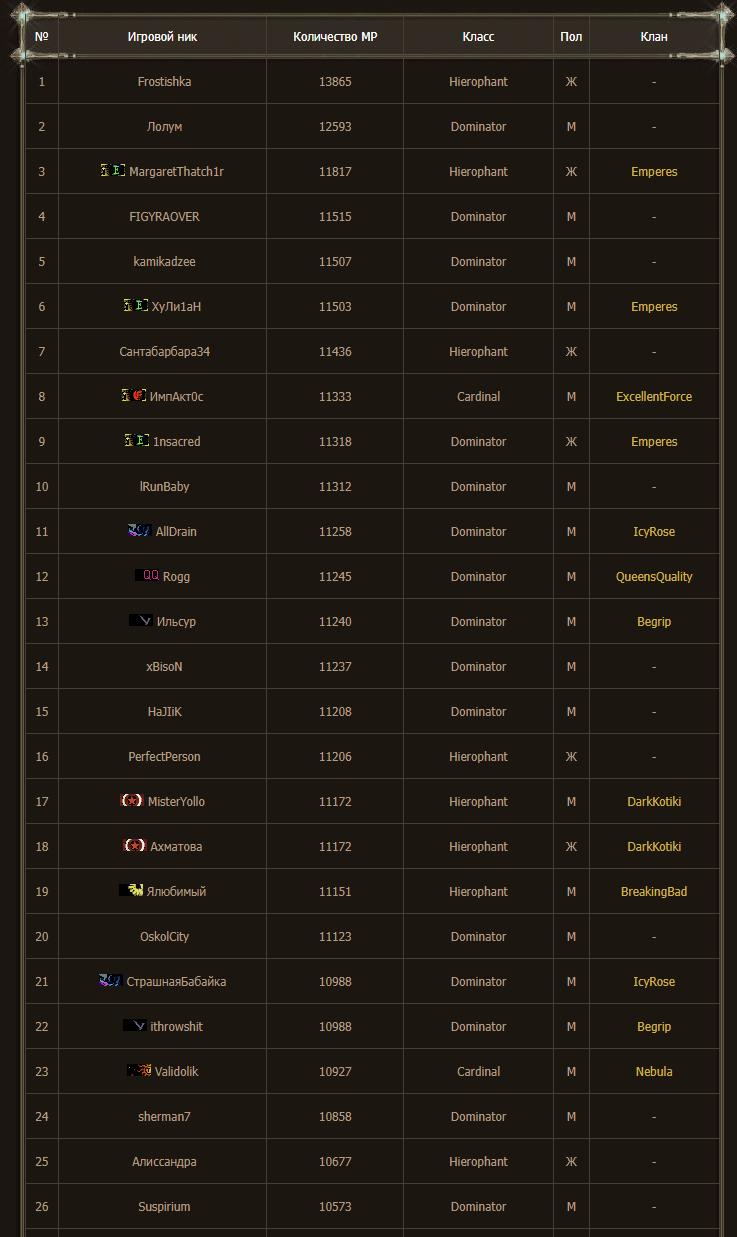The width and height of the screenshot is (737, 1237).
Task: Click the crest icon beside СтрашнаяБабайка
Action: pos(111,981)
